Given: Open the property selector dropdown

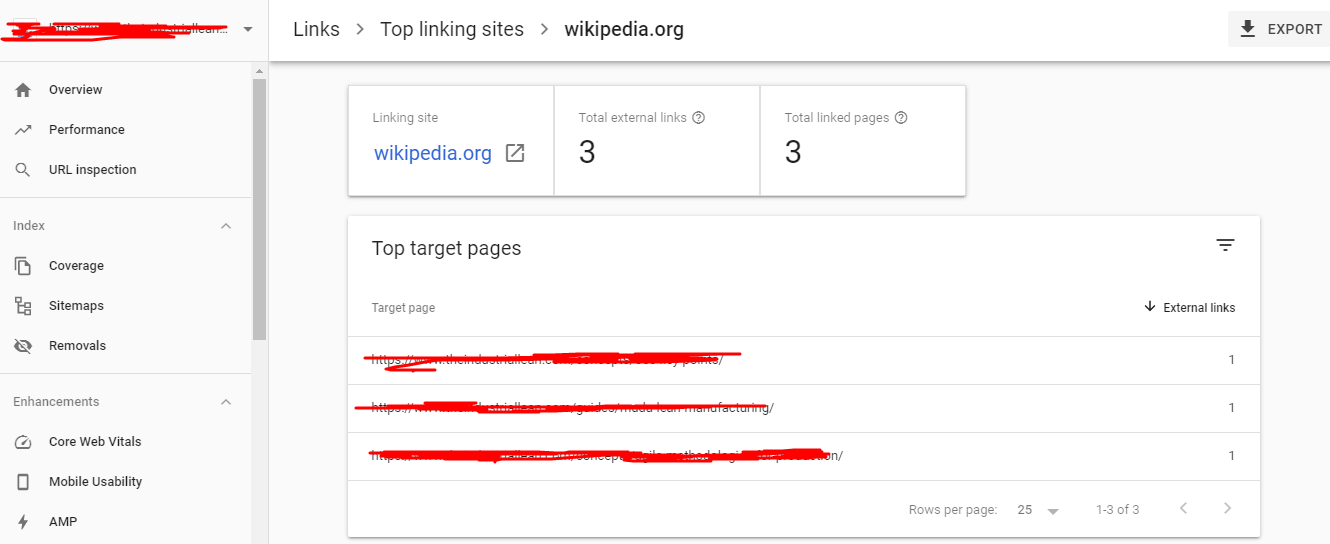Looking at the screenshot, I should tap(247, 30).
